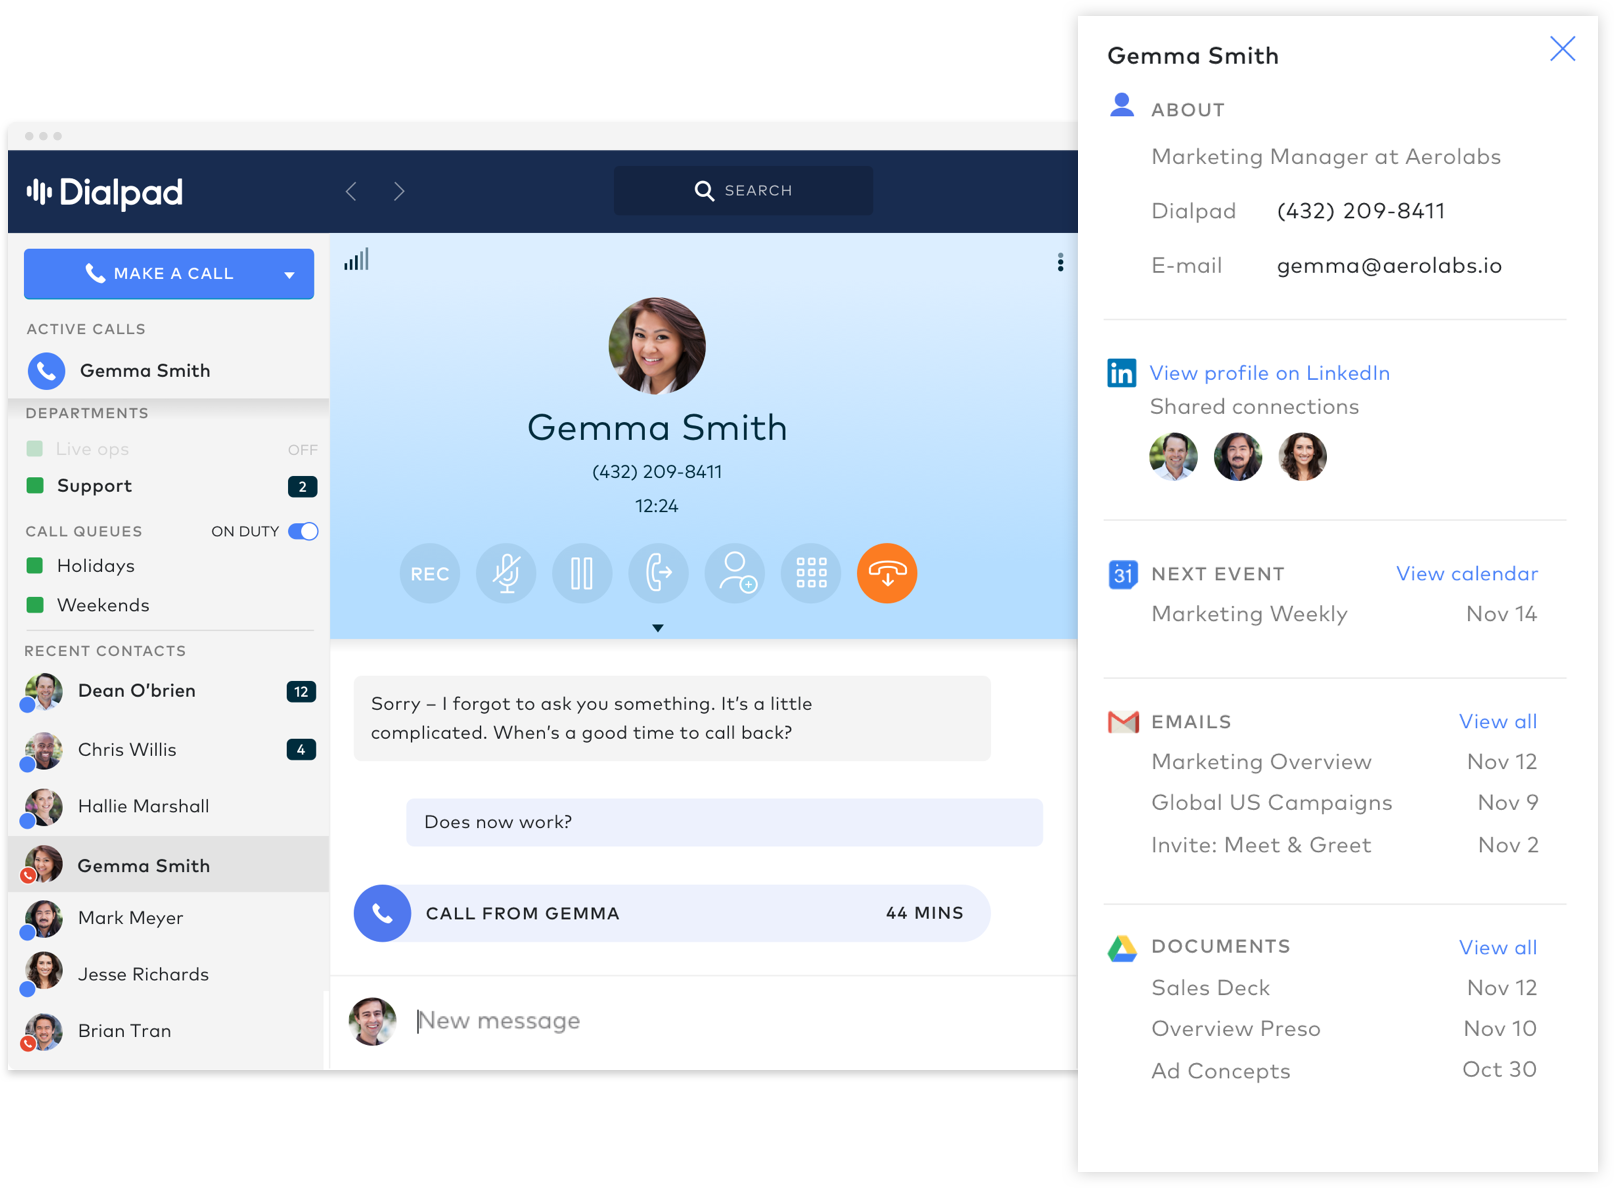Open Marketing Overview email
Screen dimensions: 1614x1188
(x=1345, y=762)
